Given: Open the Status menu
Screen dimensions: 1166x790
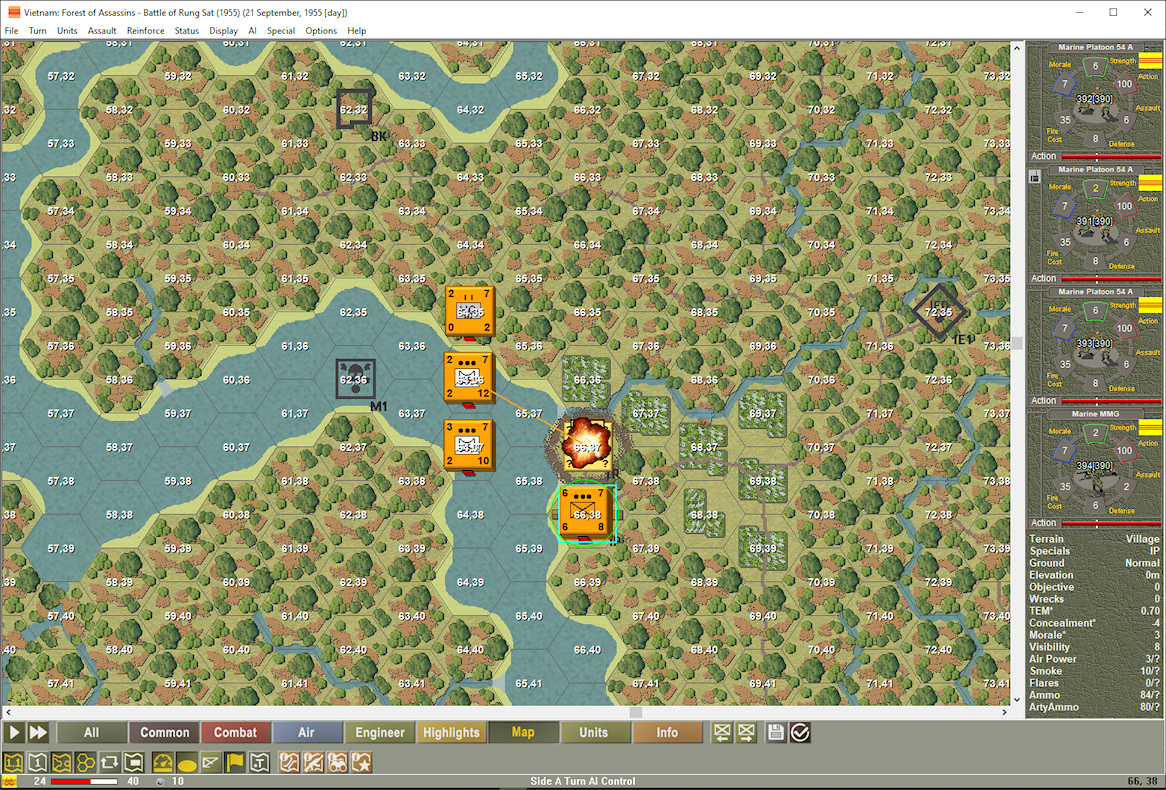Looking at the screenshot, I should click(187, 30).
